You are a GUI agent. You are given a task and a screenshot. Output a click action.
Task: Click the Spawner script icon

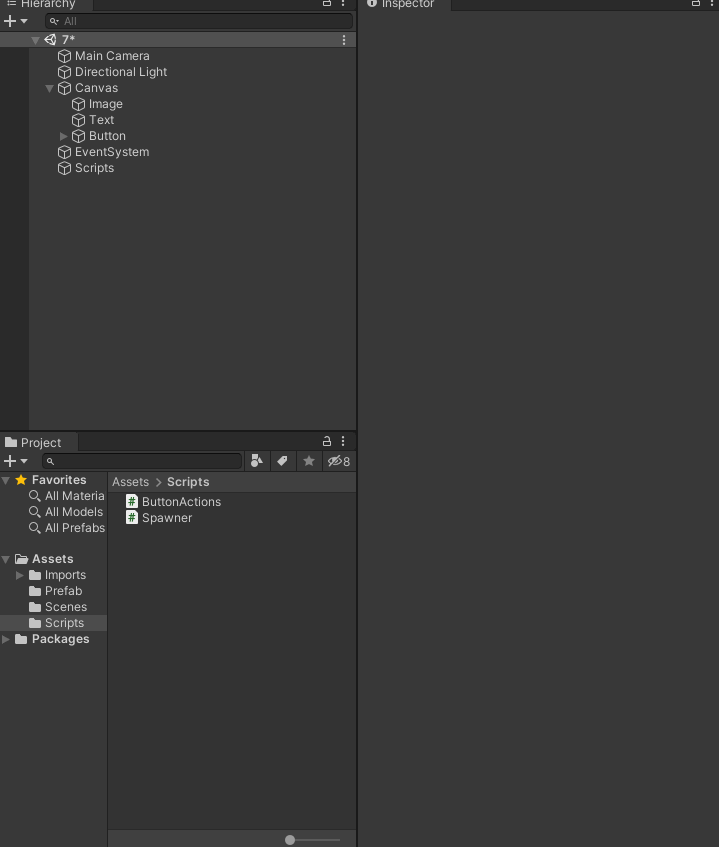tap(131, 517)
